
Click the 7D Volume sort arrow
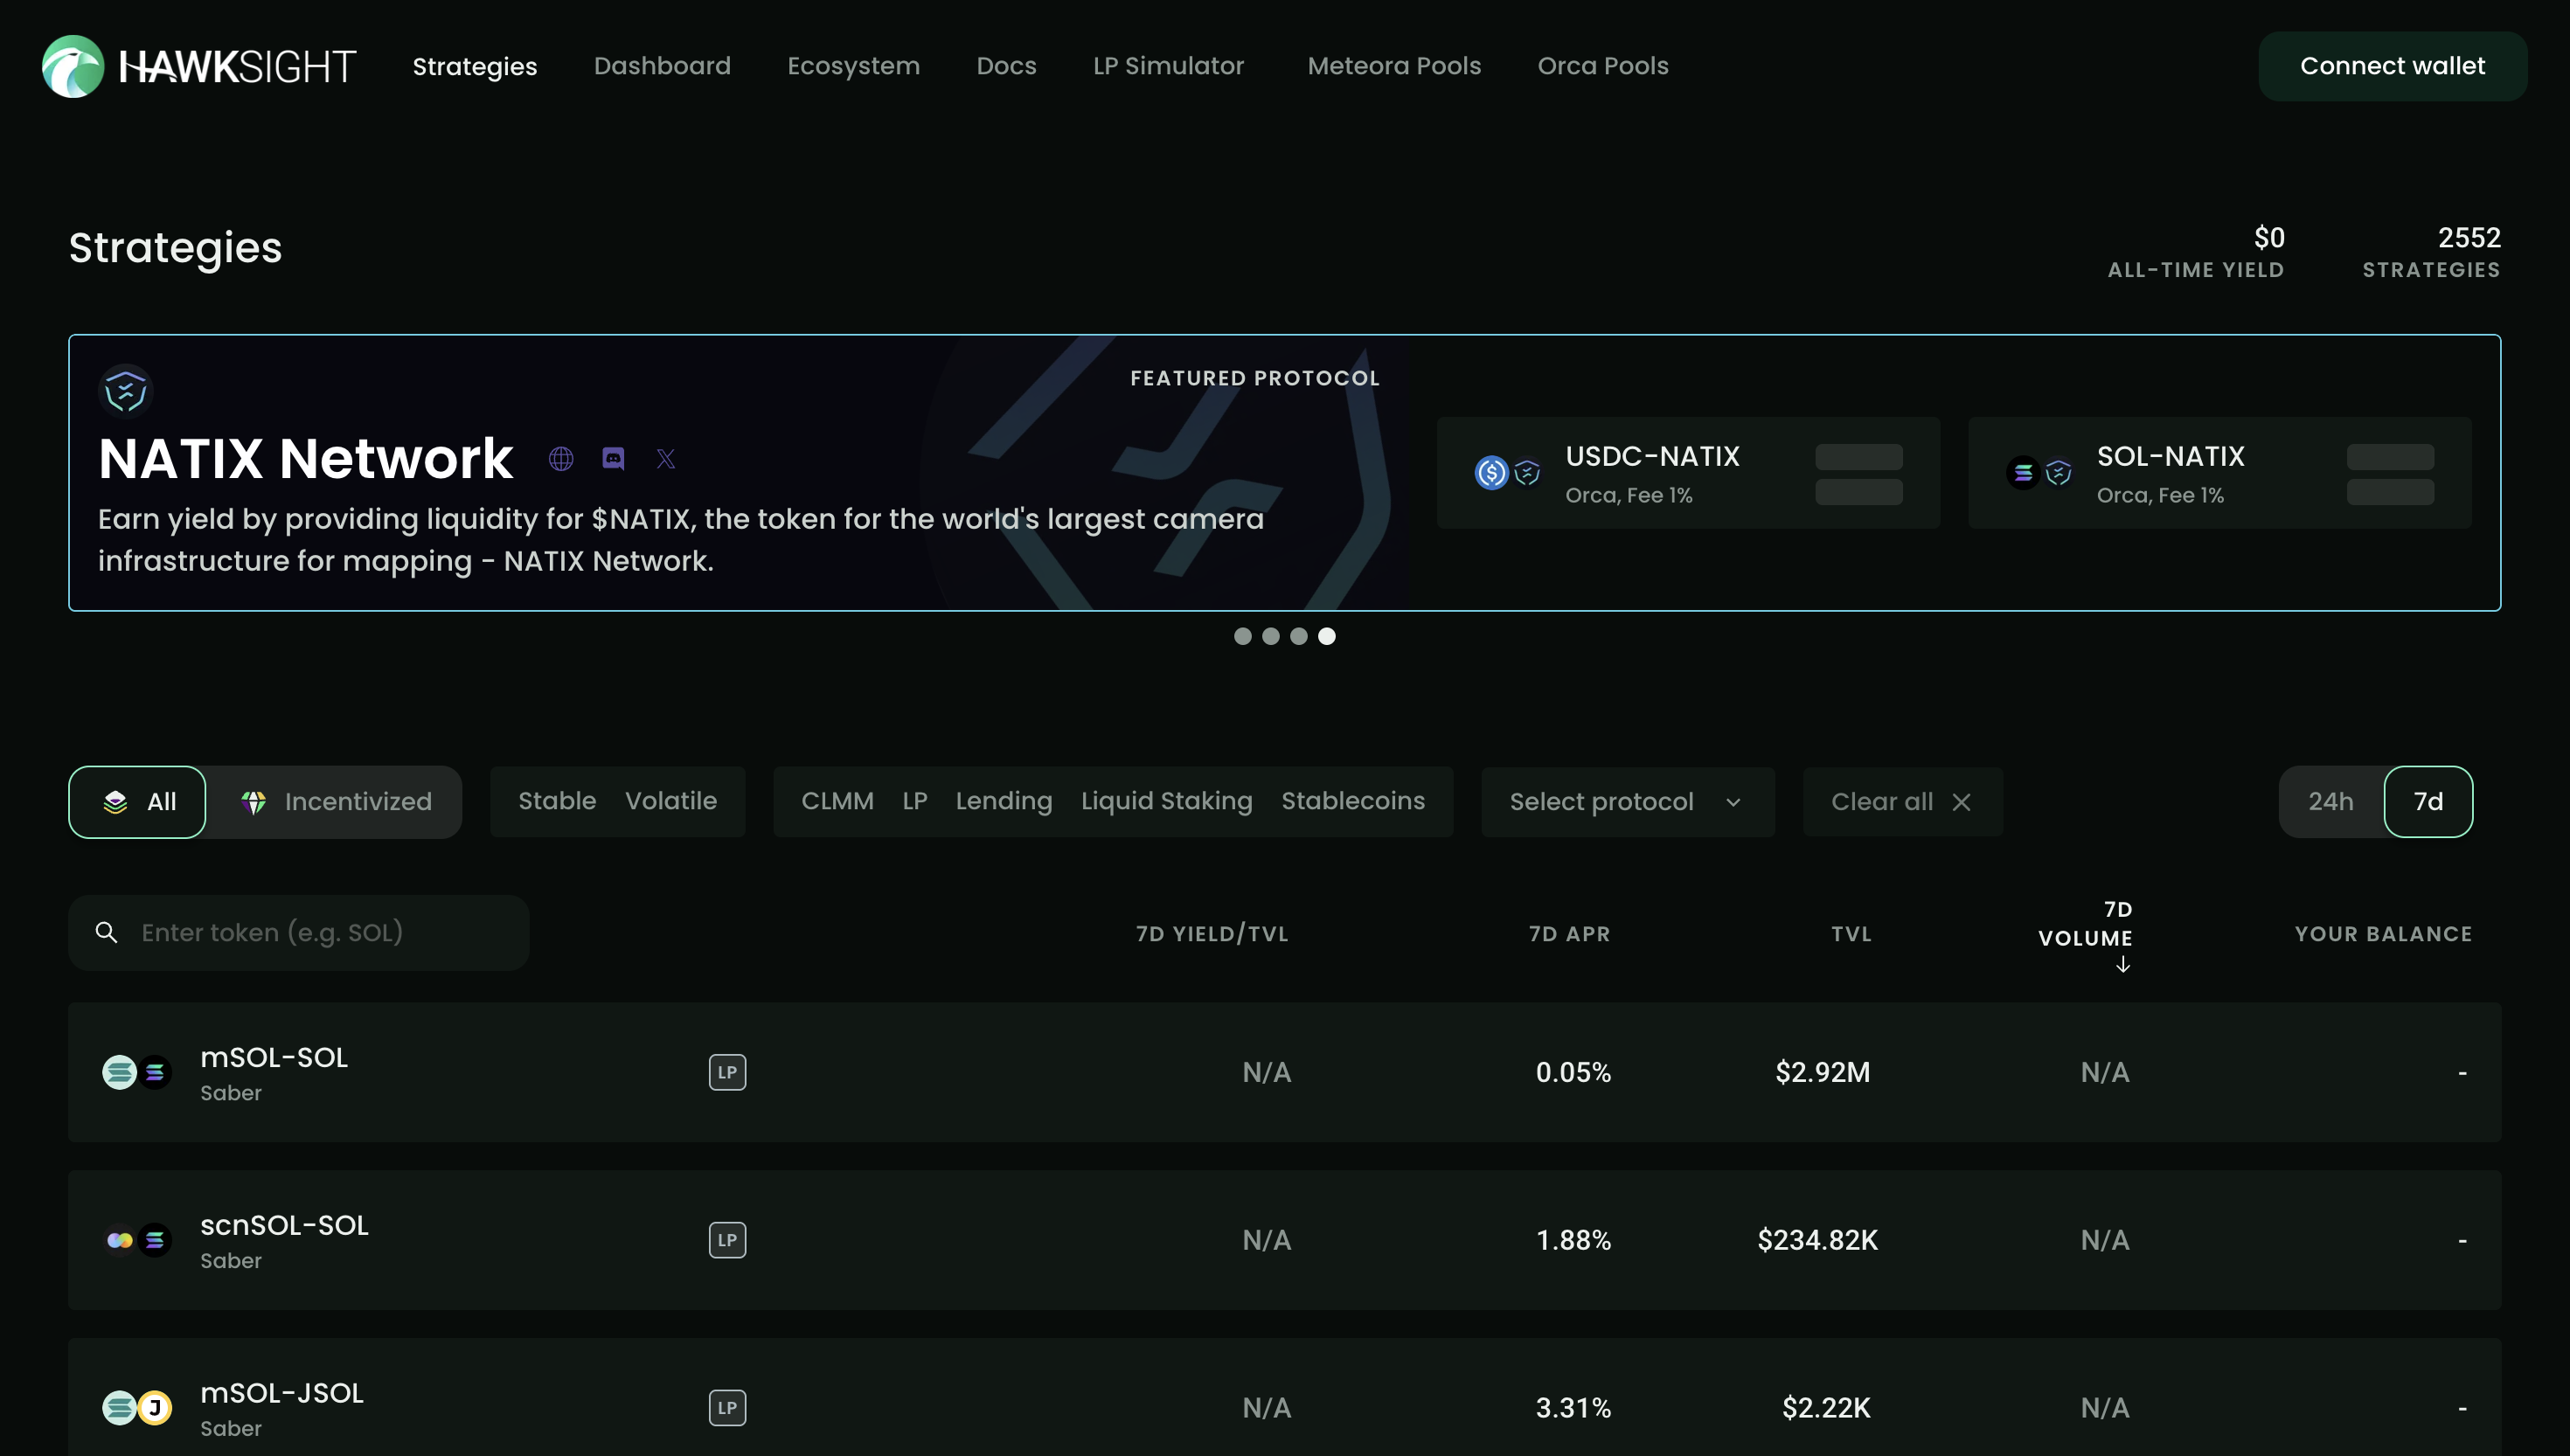[x=2122, y=965]
